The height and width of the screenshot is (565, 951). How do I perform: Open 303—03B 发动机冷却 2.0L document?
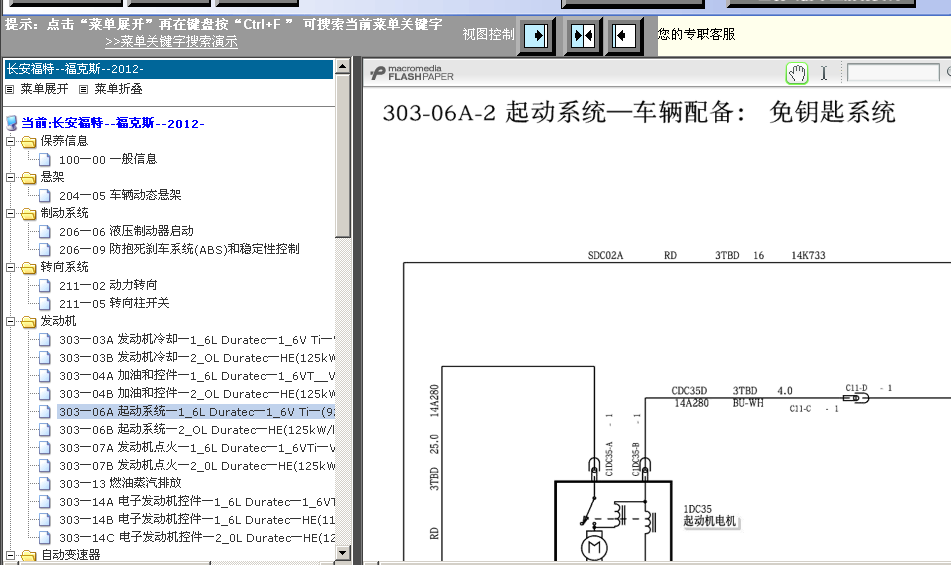pos(197,358)
